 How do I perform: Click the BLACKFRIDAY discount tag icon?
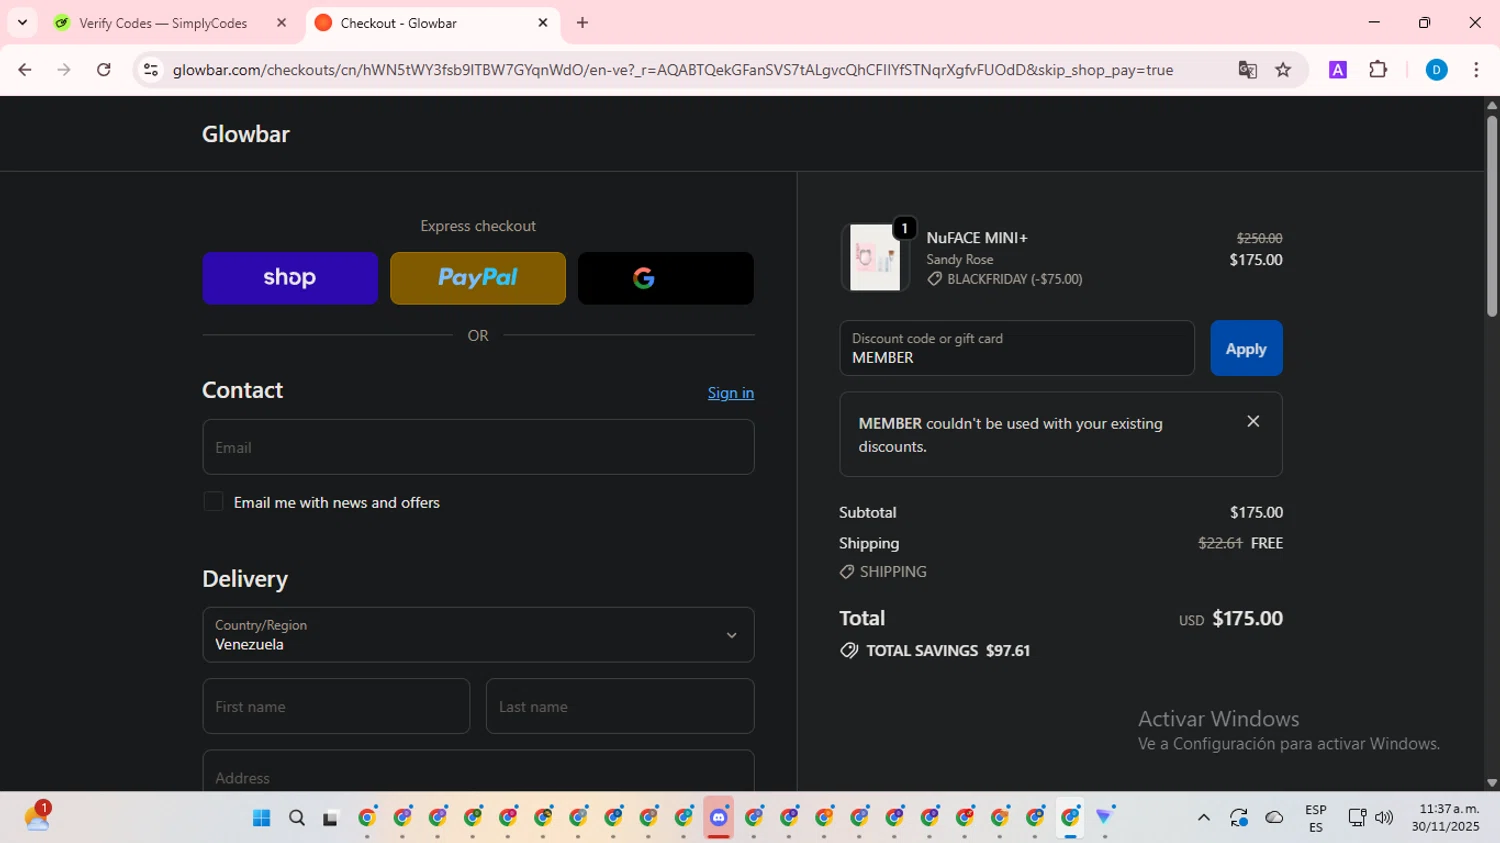(934, 279)
